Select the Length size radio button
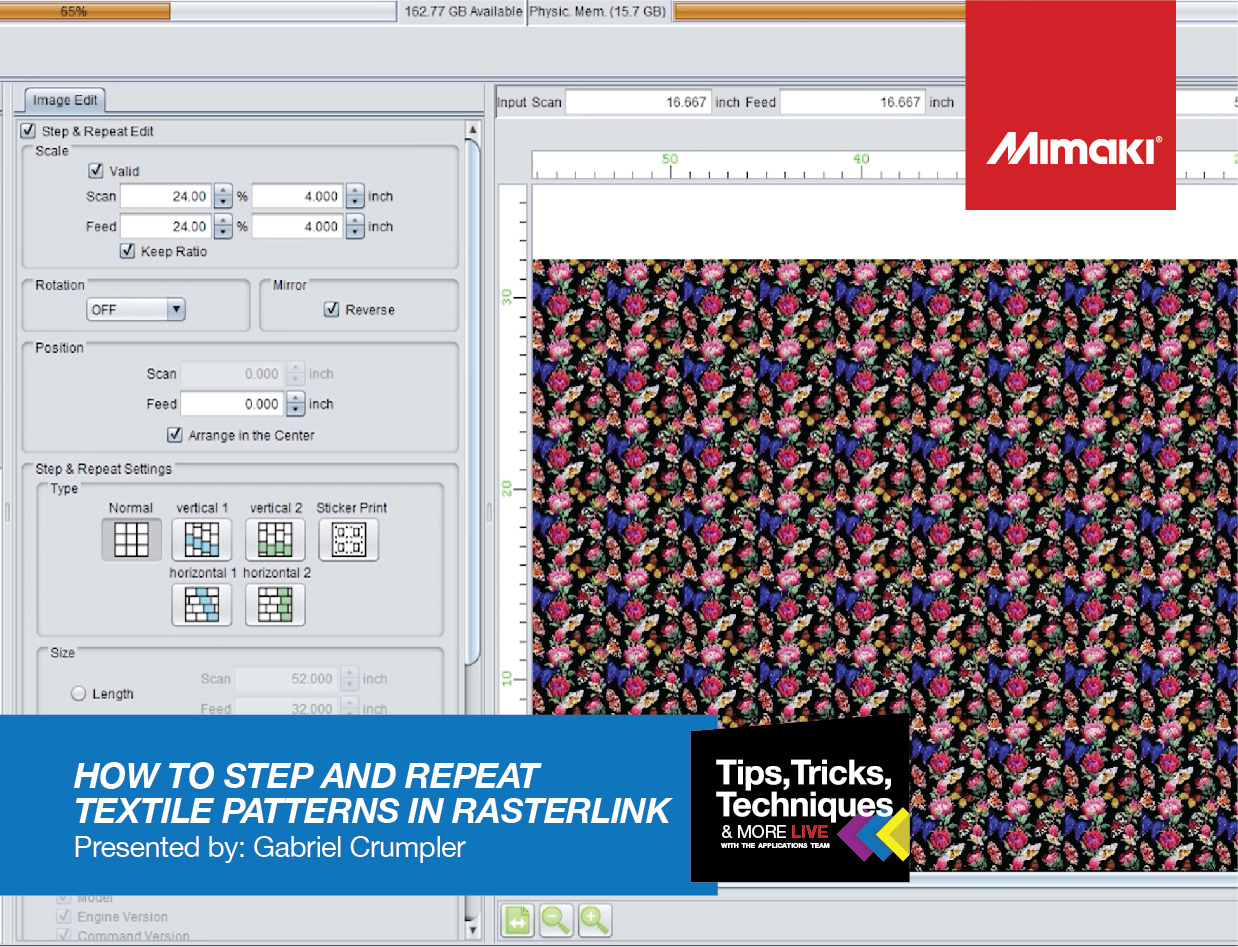Screen dimensions: 1238x947 pos(78,694)
